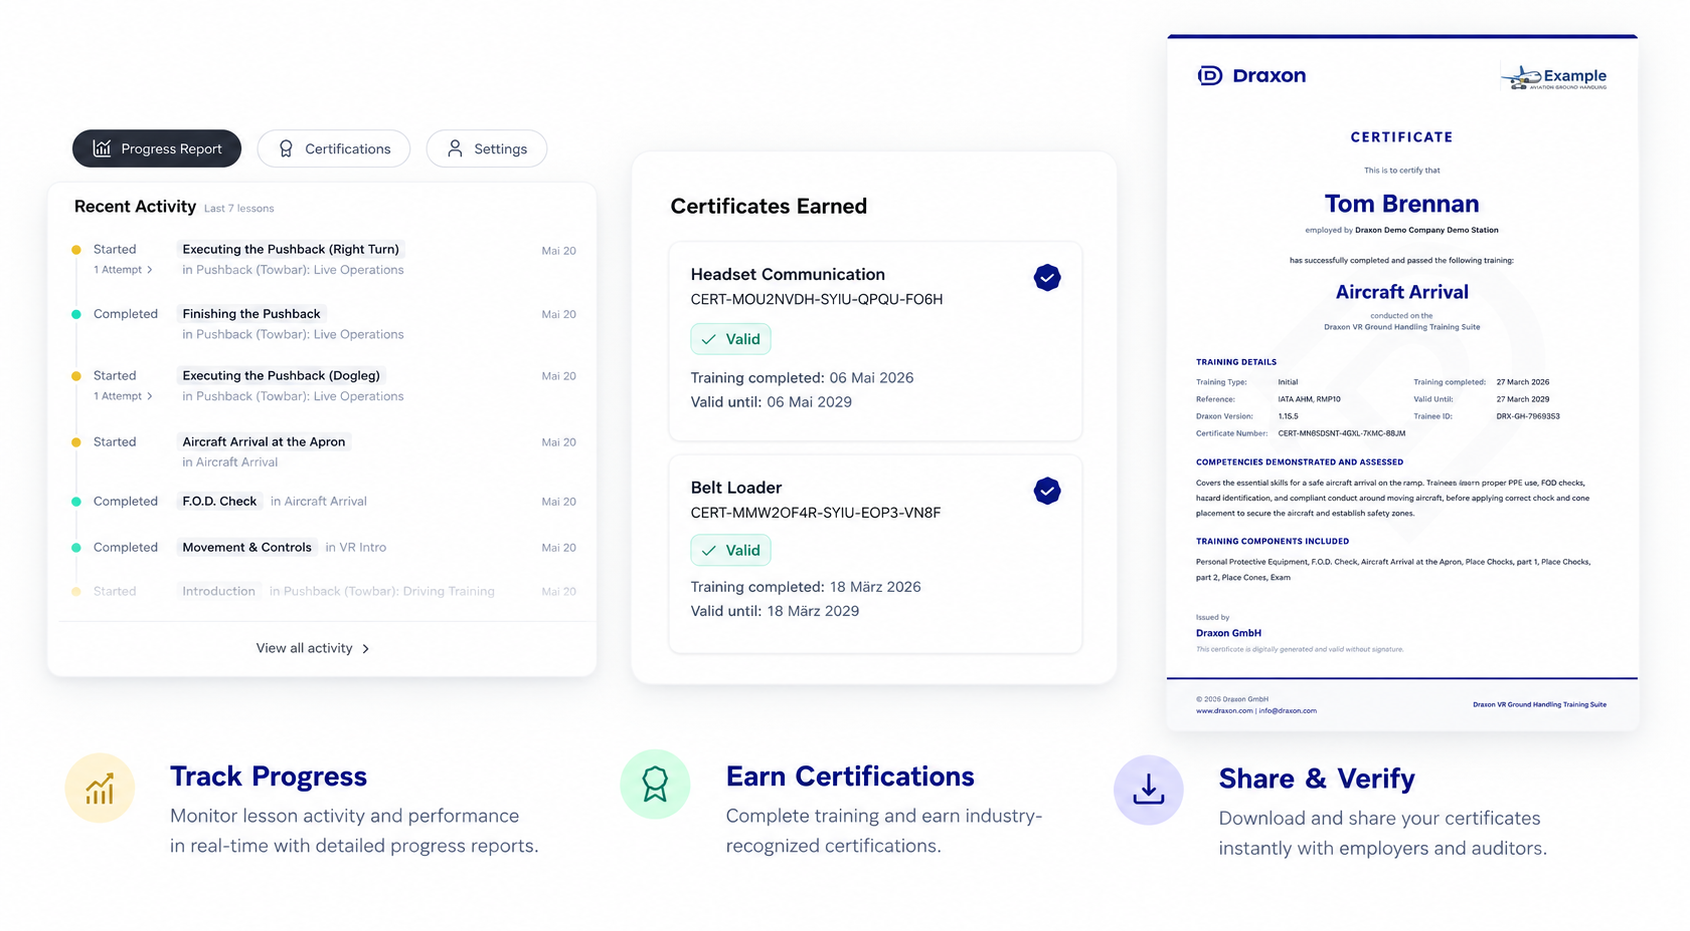This screenshot has height=931, width=1690.
Task: Click the Settings person icon
Action: coord(455,148)
